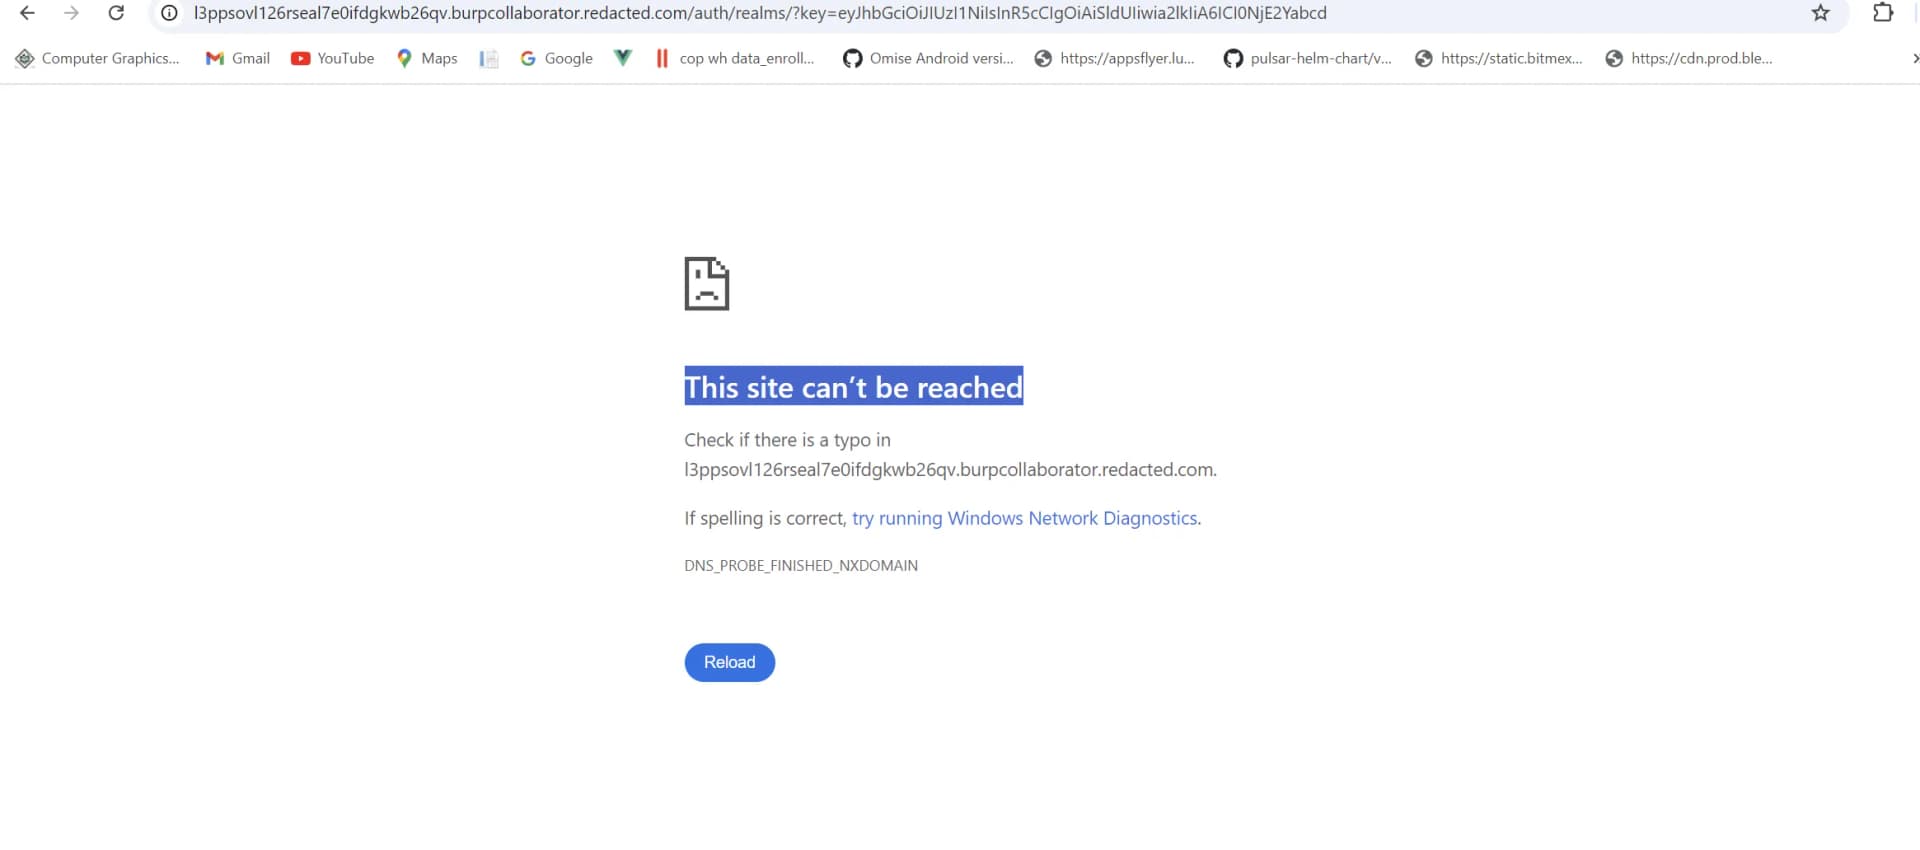Refresh page using toolbar reload icon

tap(116, 13)
